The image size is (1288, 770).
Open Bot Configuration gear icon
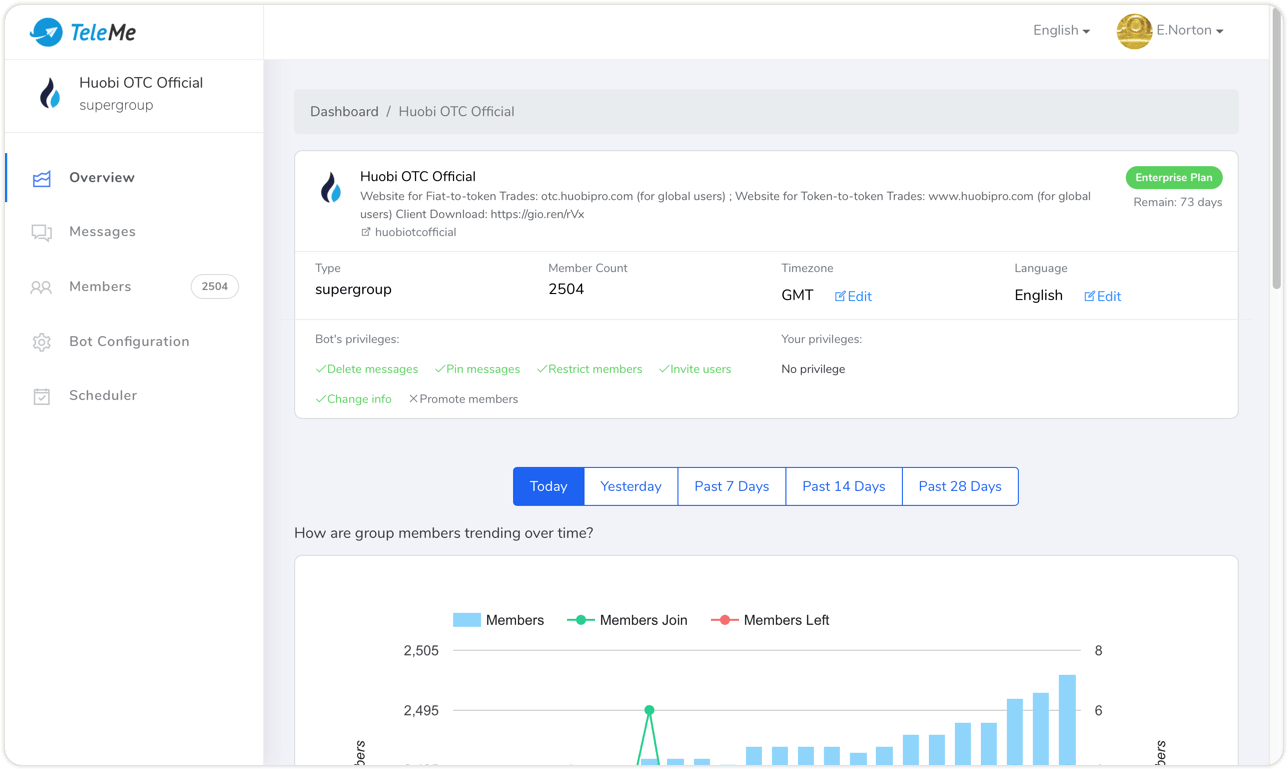point(42,343)
